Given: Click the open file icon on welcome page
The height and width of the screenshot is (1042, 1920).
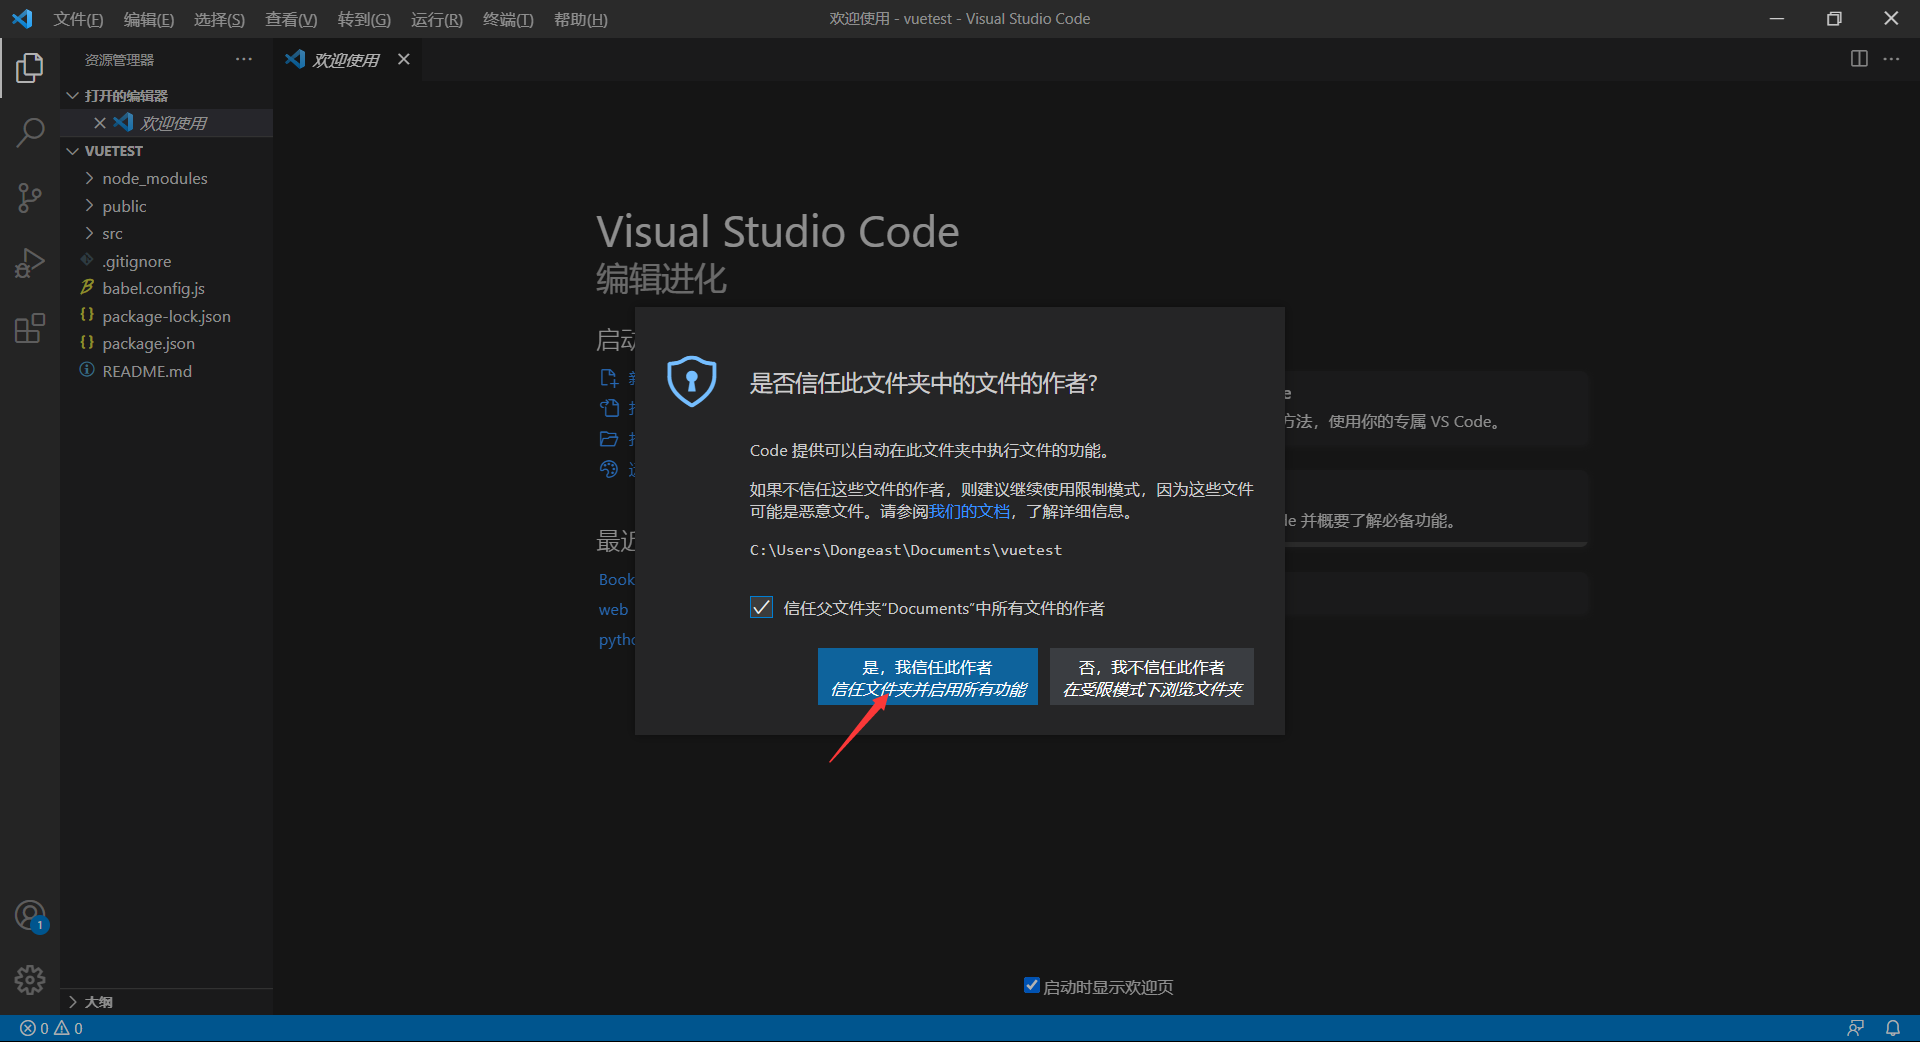Looking at the screenshot, I should click(x=609, y=408).
